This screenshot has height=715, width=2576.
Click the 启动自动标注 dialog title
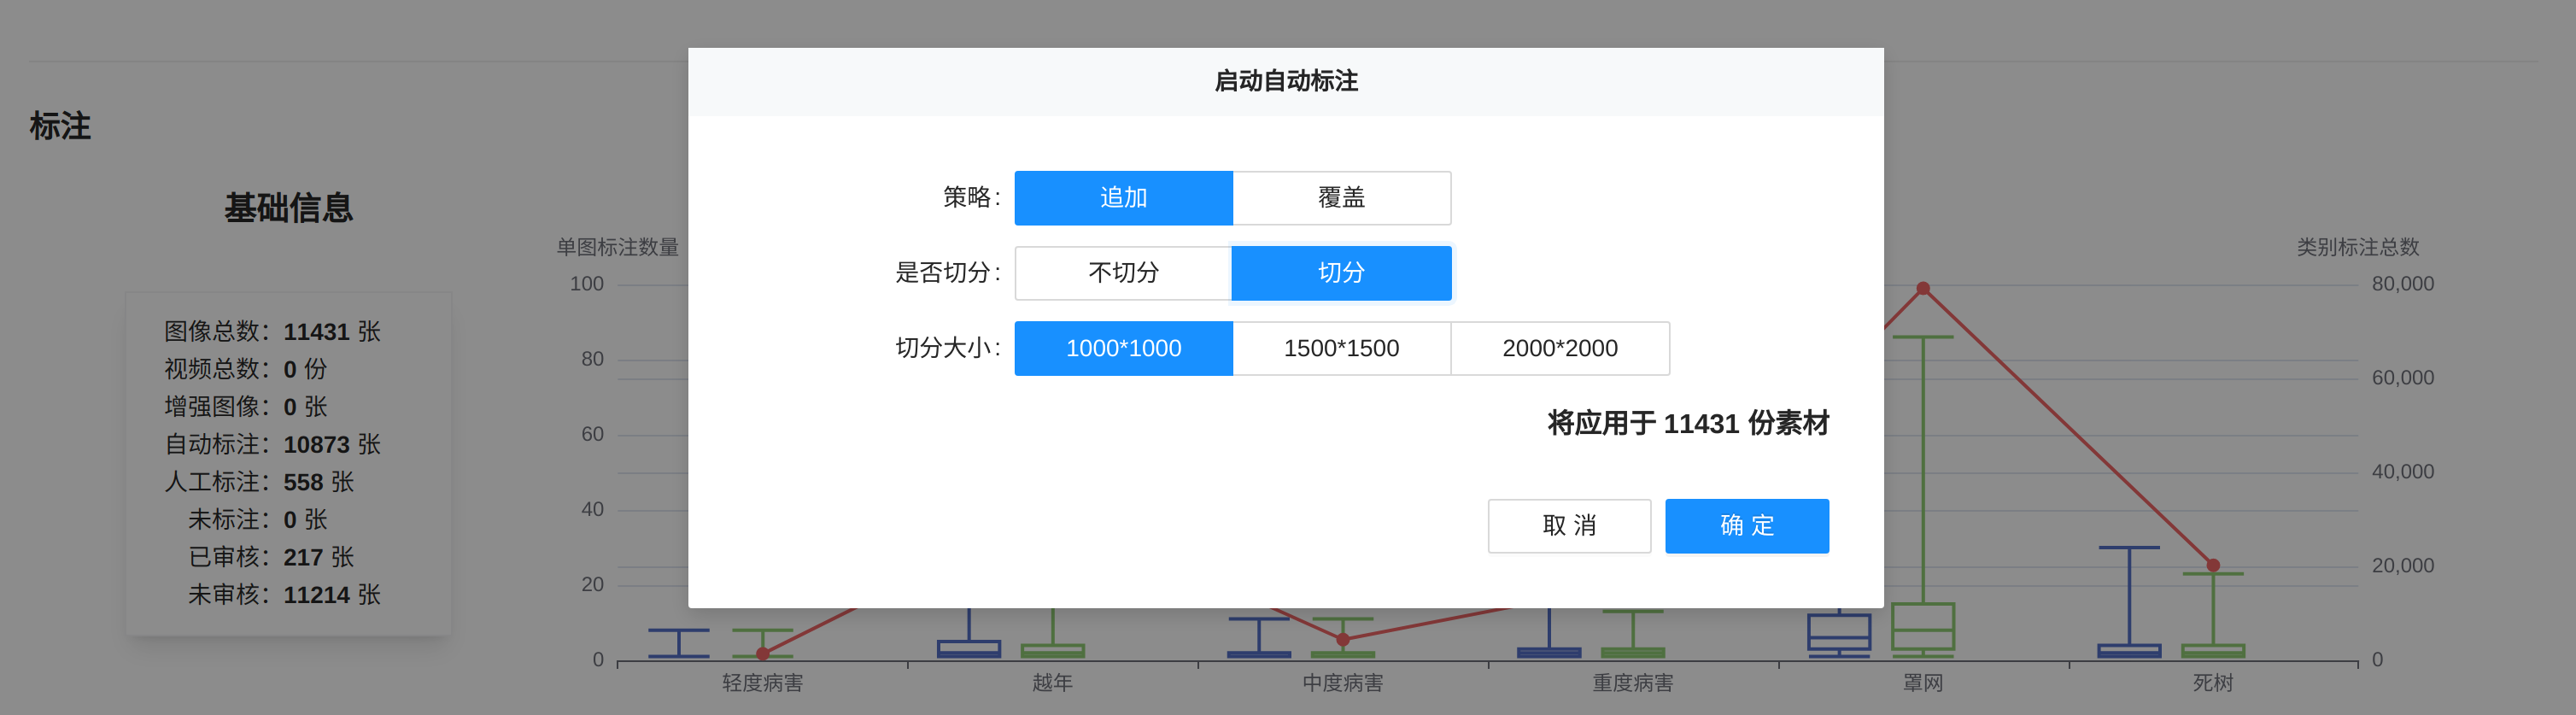pos(1285,81)
